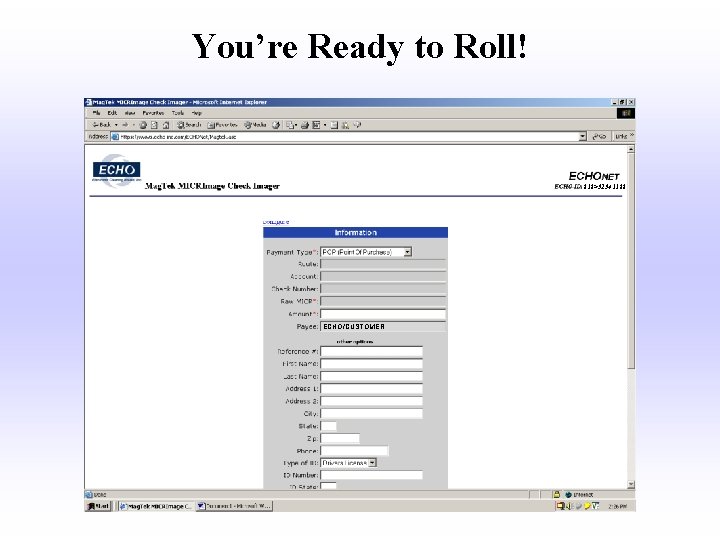Click the vertical scrollbar thumb

click(x=631, y=261)
